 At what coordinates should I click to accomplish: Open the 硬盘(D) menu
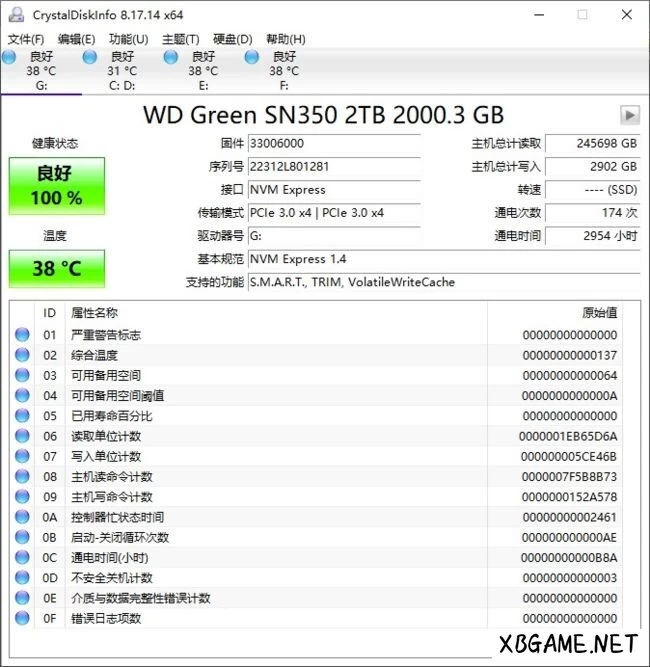tap(232, 39)
